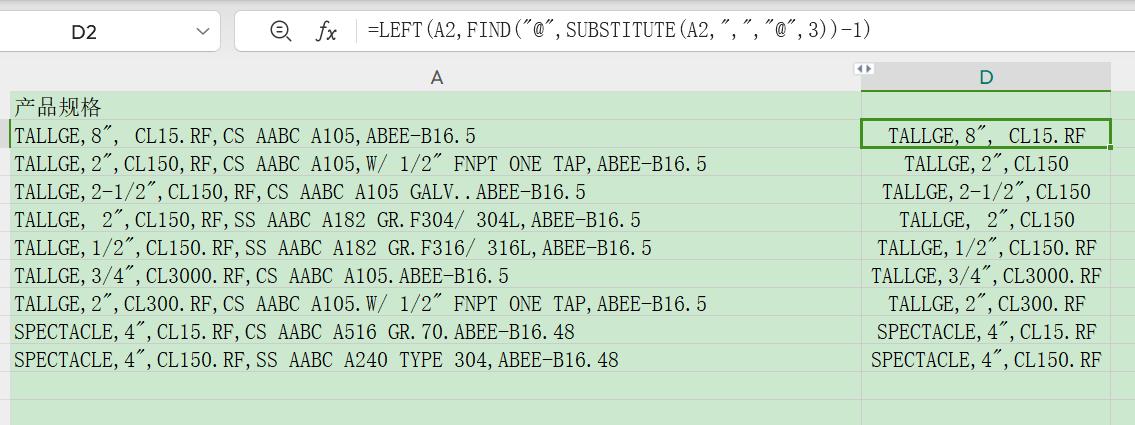Select cell with GR.F316/ 316L text

(x=436, y=247)
